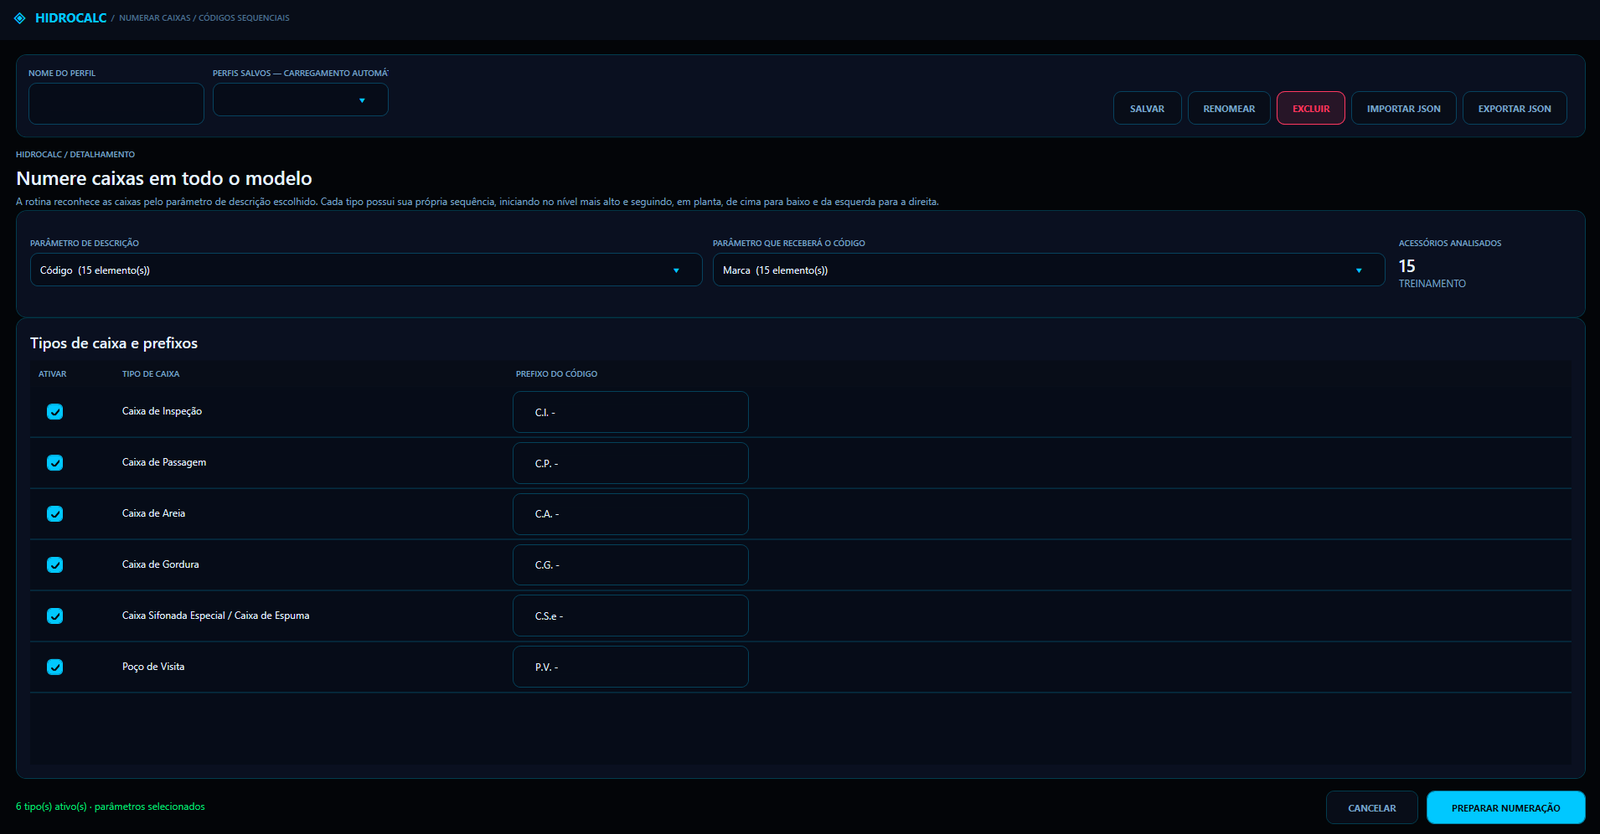Edit the C.G. - prefix field
Viewport: 1600px width, 834px height.
click(631, 565)
